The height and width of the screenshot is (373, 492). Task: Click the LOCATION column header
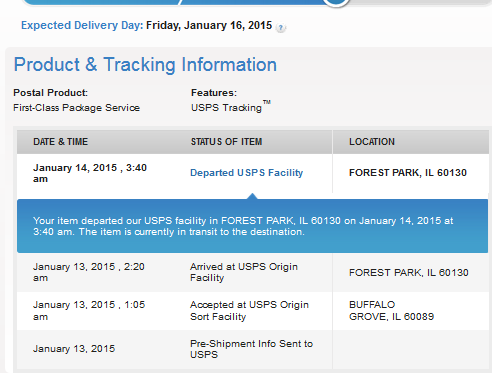coord(372,142)
